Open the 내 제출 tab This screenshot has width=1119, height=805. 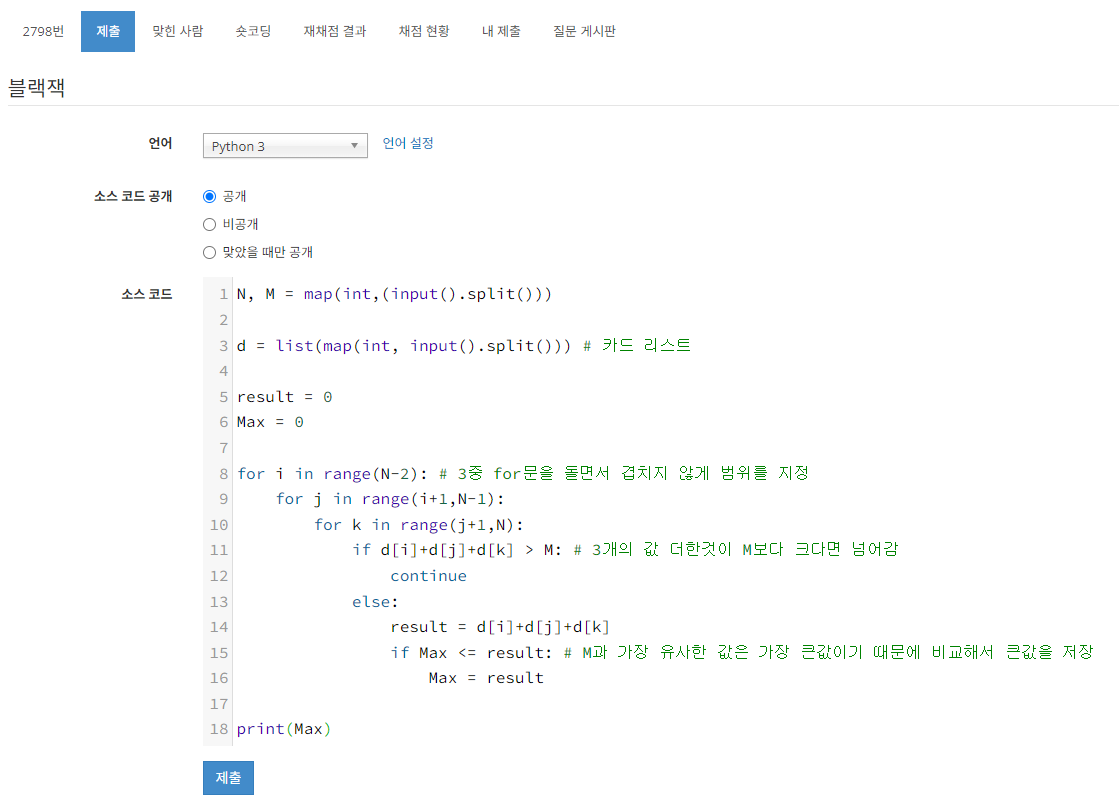(501, 31)
